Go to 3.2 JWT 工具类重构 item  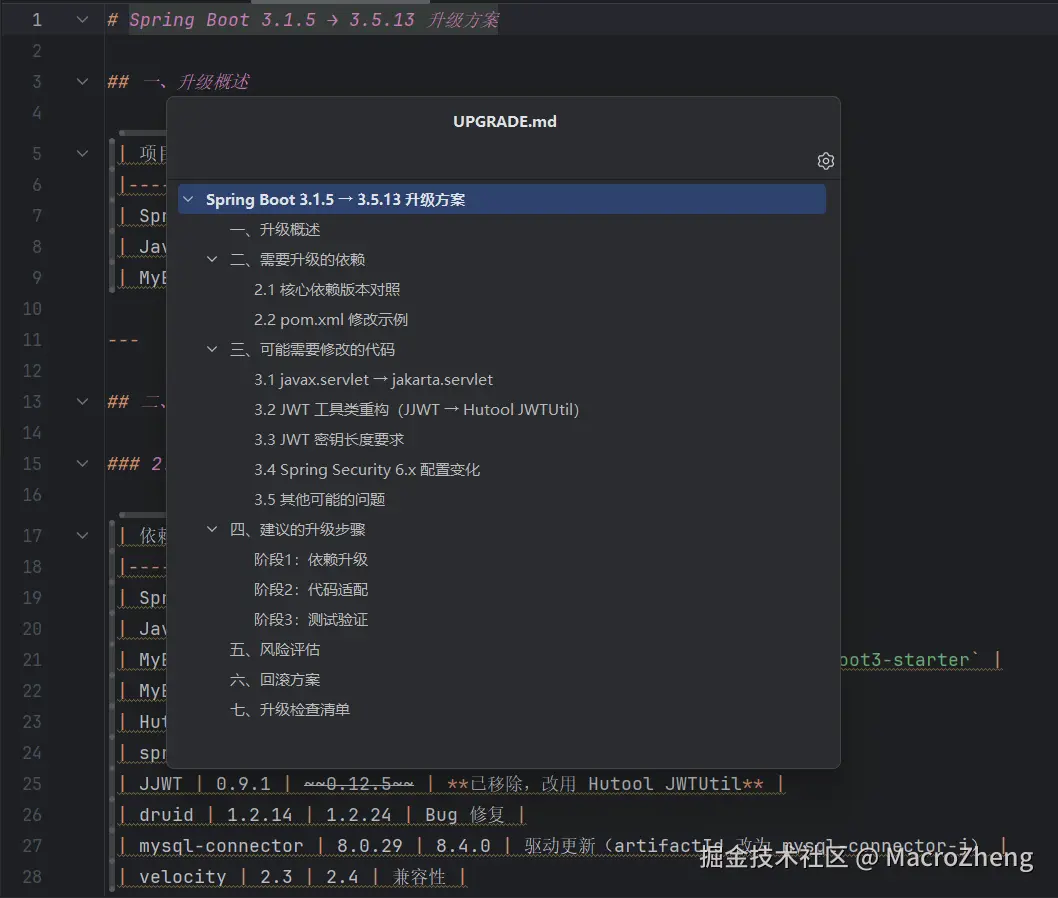[416, 410]
